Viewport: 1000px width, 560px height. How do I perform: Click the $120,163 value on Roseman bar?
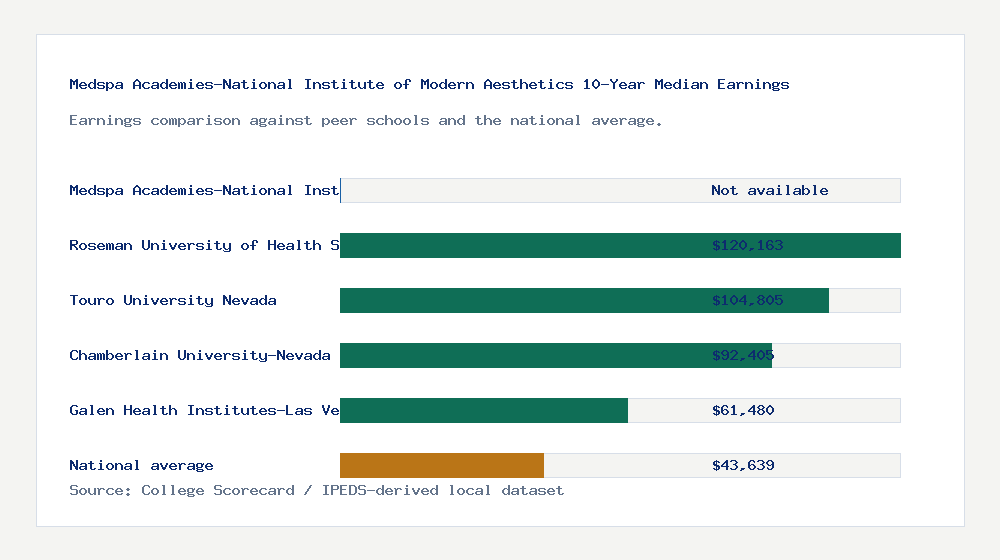click(x=747, y=246)
